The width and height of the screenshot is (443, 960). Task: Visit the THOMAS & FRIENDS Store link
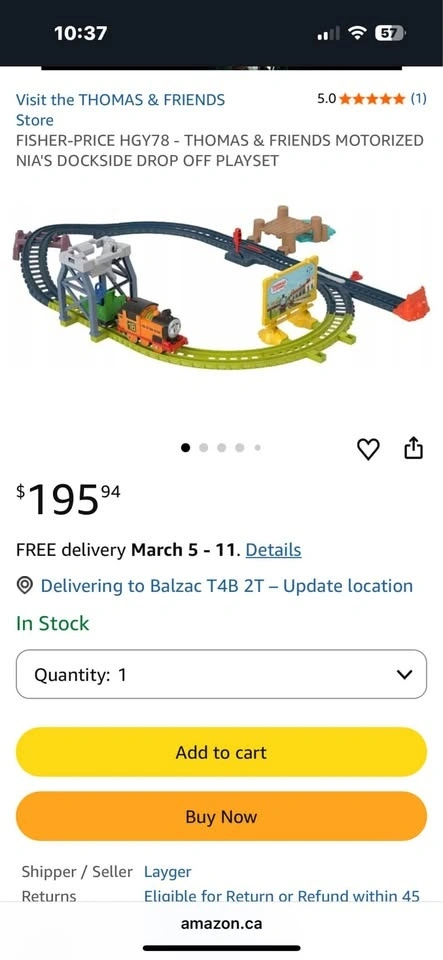click(120, 110)
